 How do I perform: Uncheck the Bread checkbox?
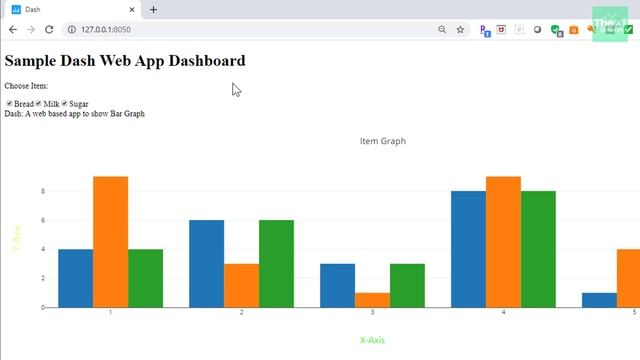(x=9, y=103)
